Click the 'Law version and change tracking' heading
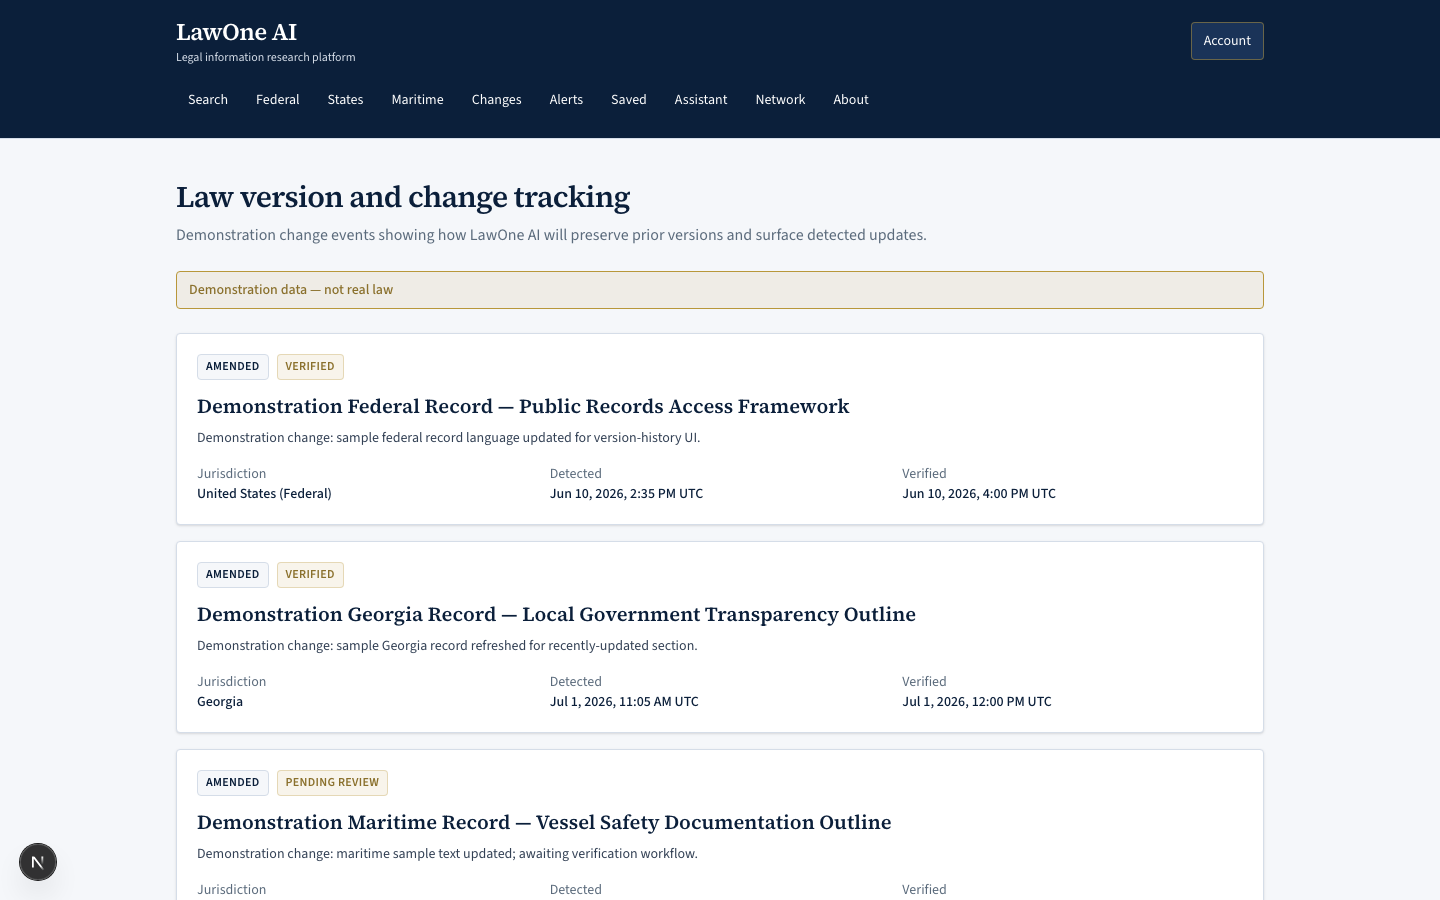Image resolution: width=1440 pixels, height=900 pixels. tap(403, 197)
